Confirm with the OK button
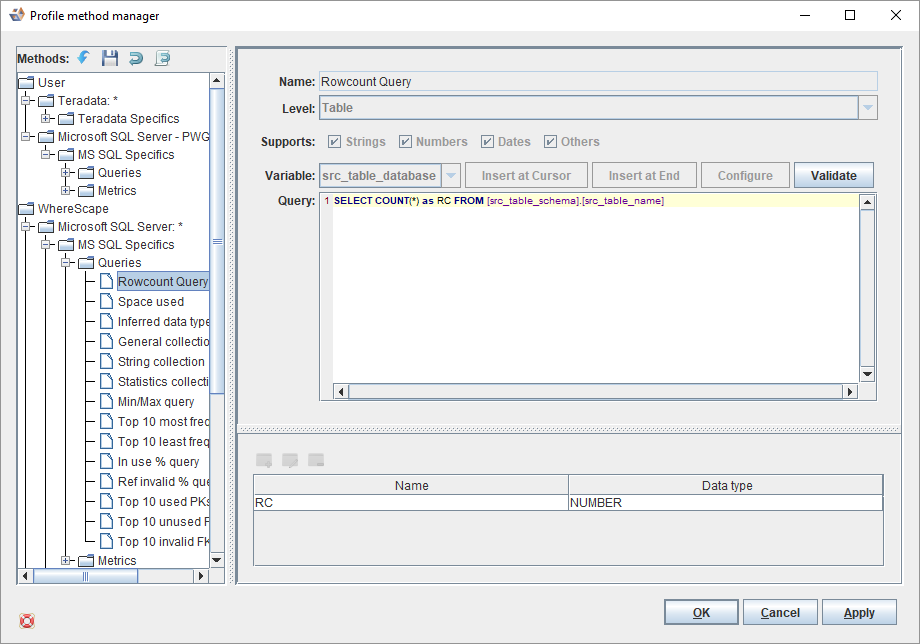 [701, 612]
